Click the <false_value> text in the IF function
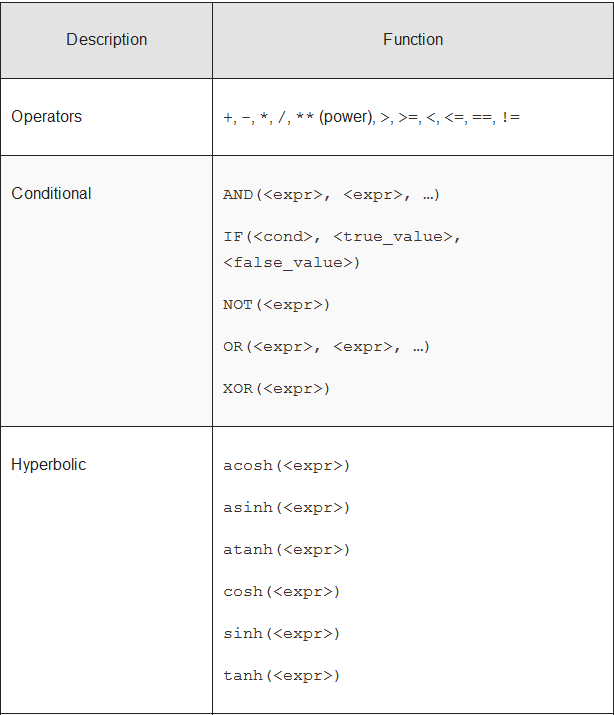The width and height of the screenshot is (614, 715). [291, 263]
